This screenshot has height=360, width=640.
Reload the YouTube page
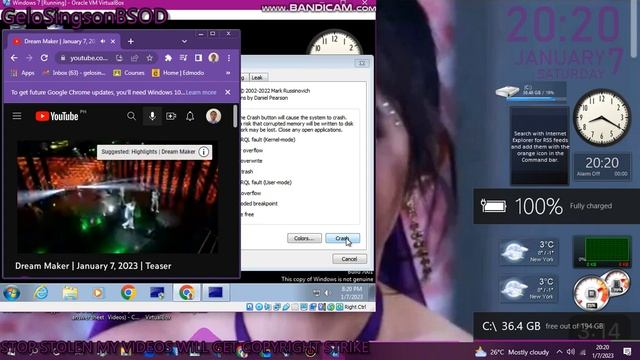tap(44, 58)
